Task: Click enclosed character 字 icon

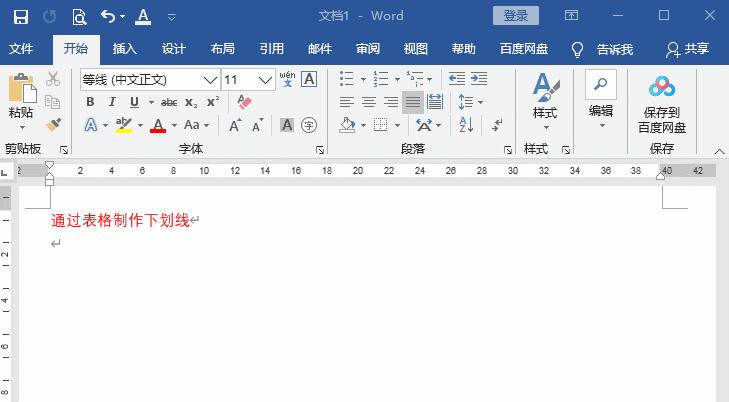Action: 309,125
